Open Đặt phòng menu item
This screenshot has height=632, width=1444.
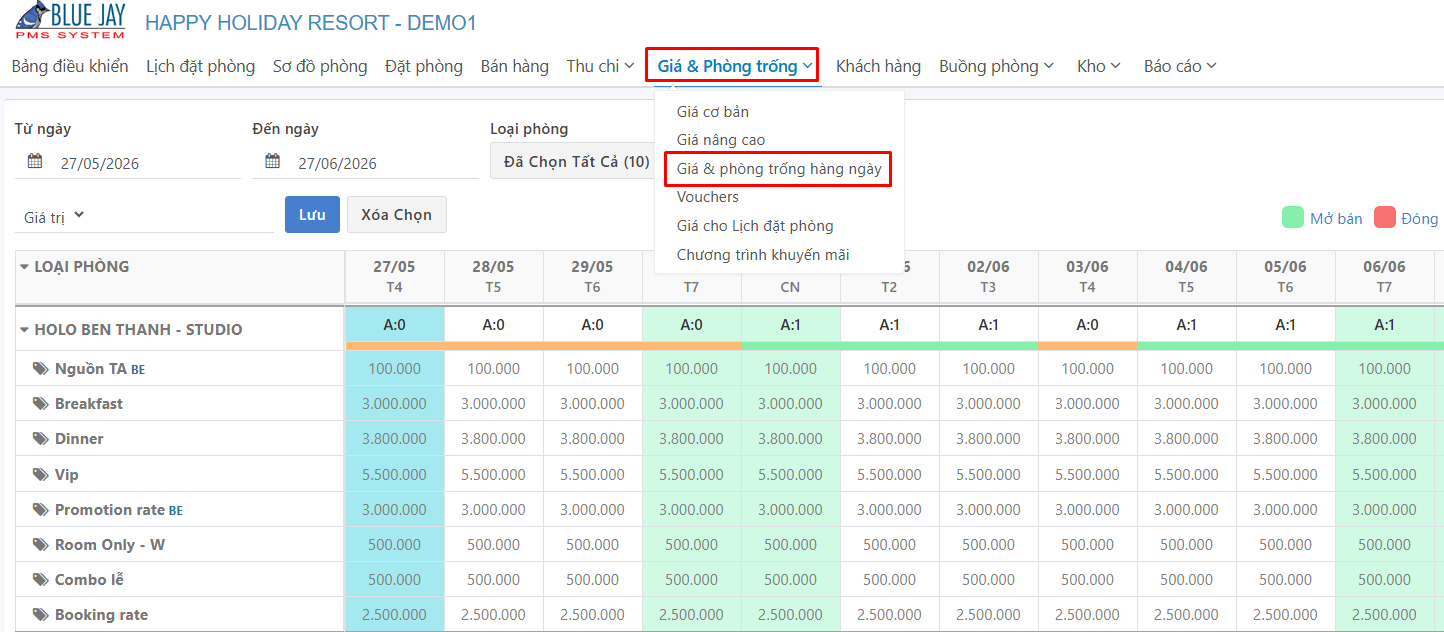424,66
